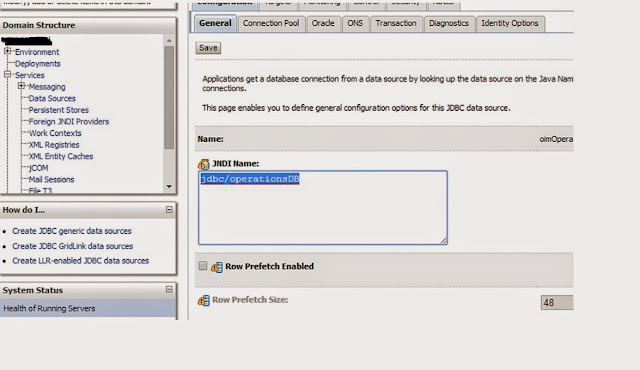Screen dimensions: 640x370
Task: Open the Connection Pool tab
Action: point(271,23)
